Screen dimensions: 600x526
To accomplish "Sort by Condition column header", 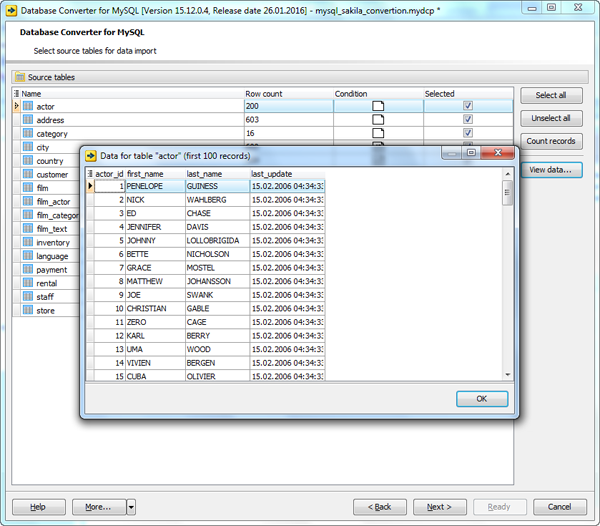I will coord(378,94).
